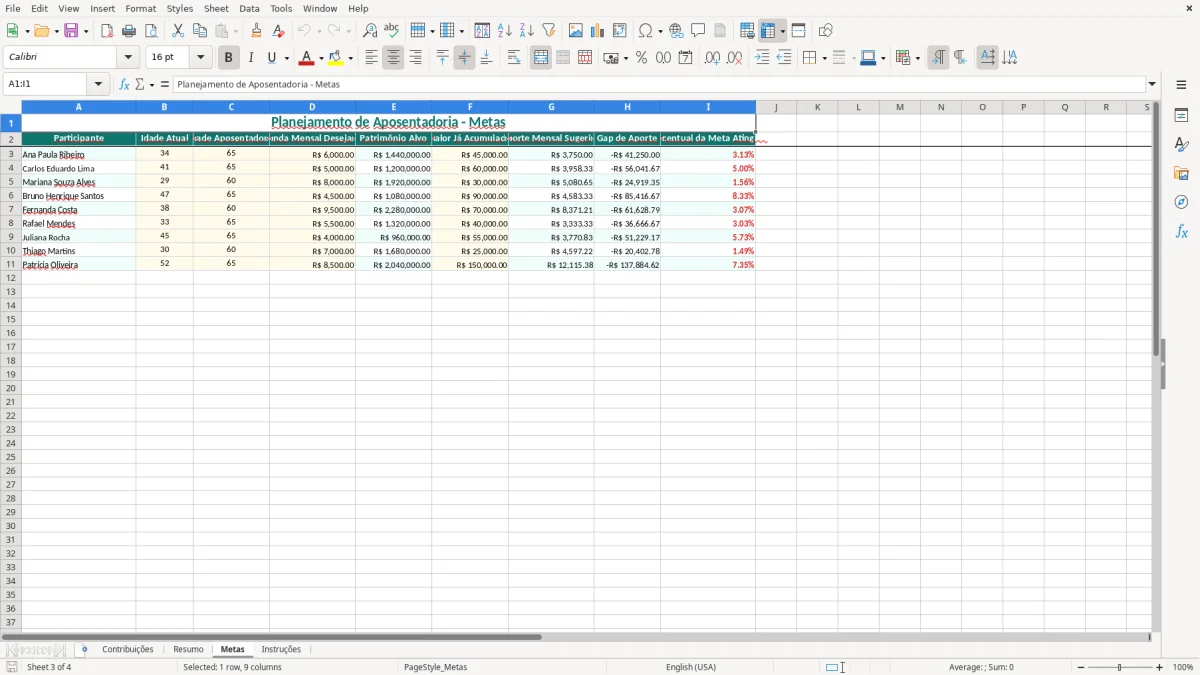Click the Save document icon
Image resolution: width=1200 pixels, height=675 pixels.
71,31
